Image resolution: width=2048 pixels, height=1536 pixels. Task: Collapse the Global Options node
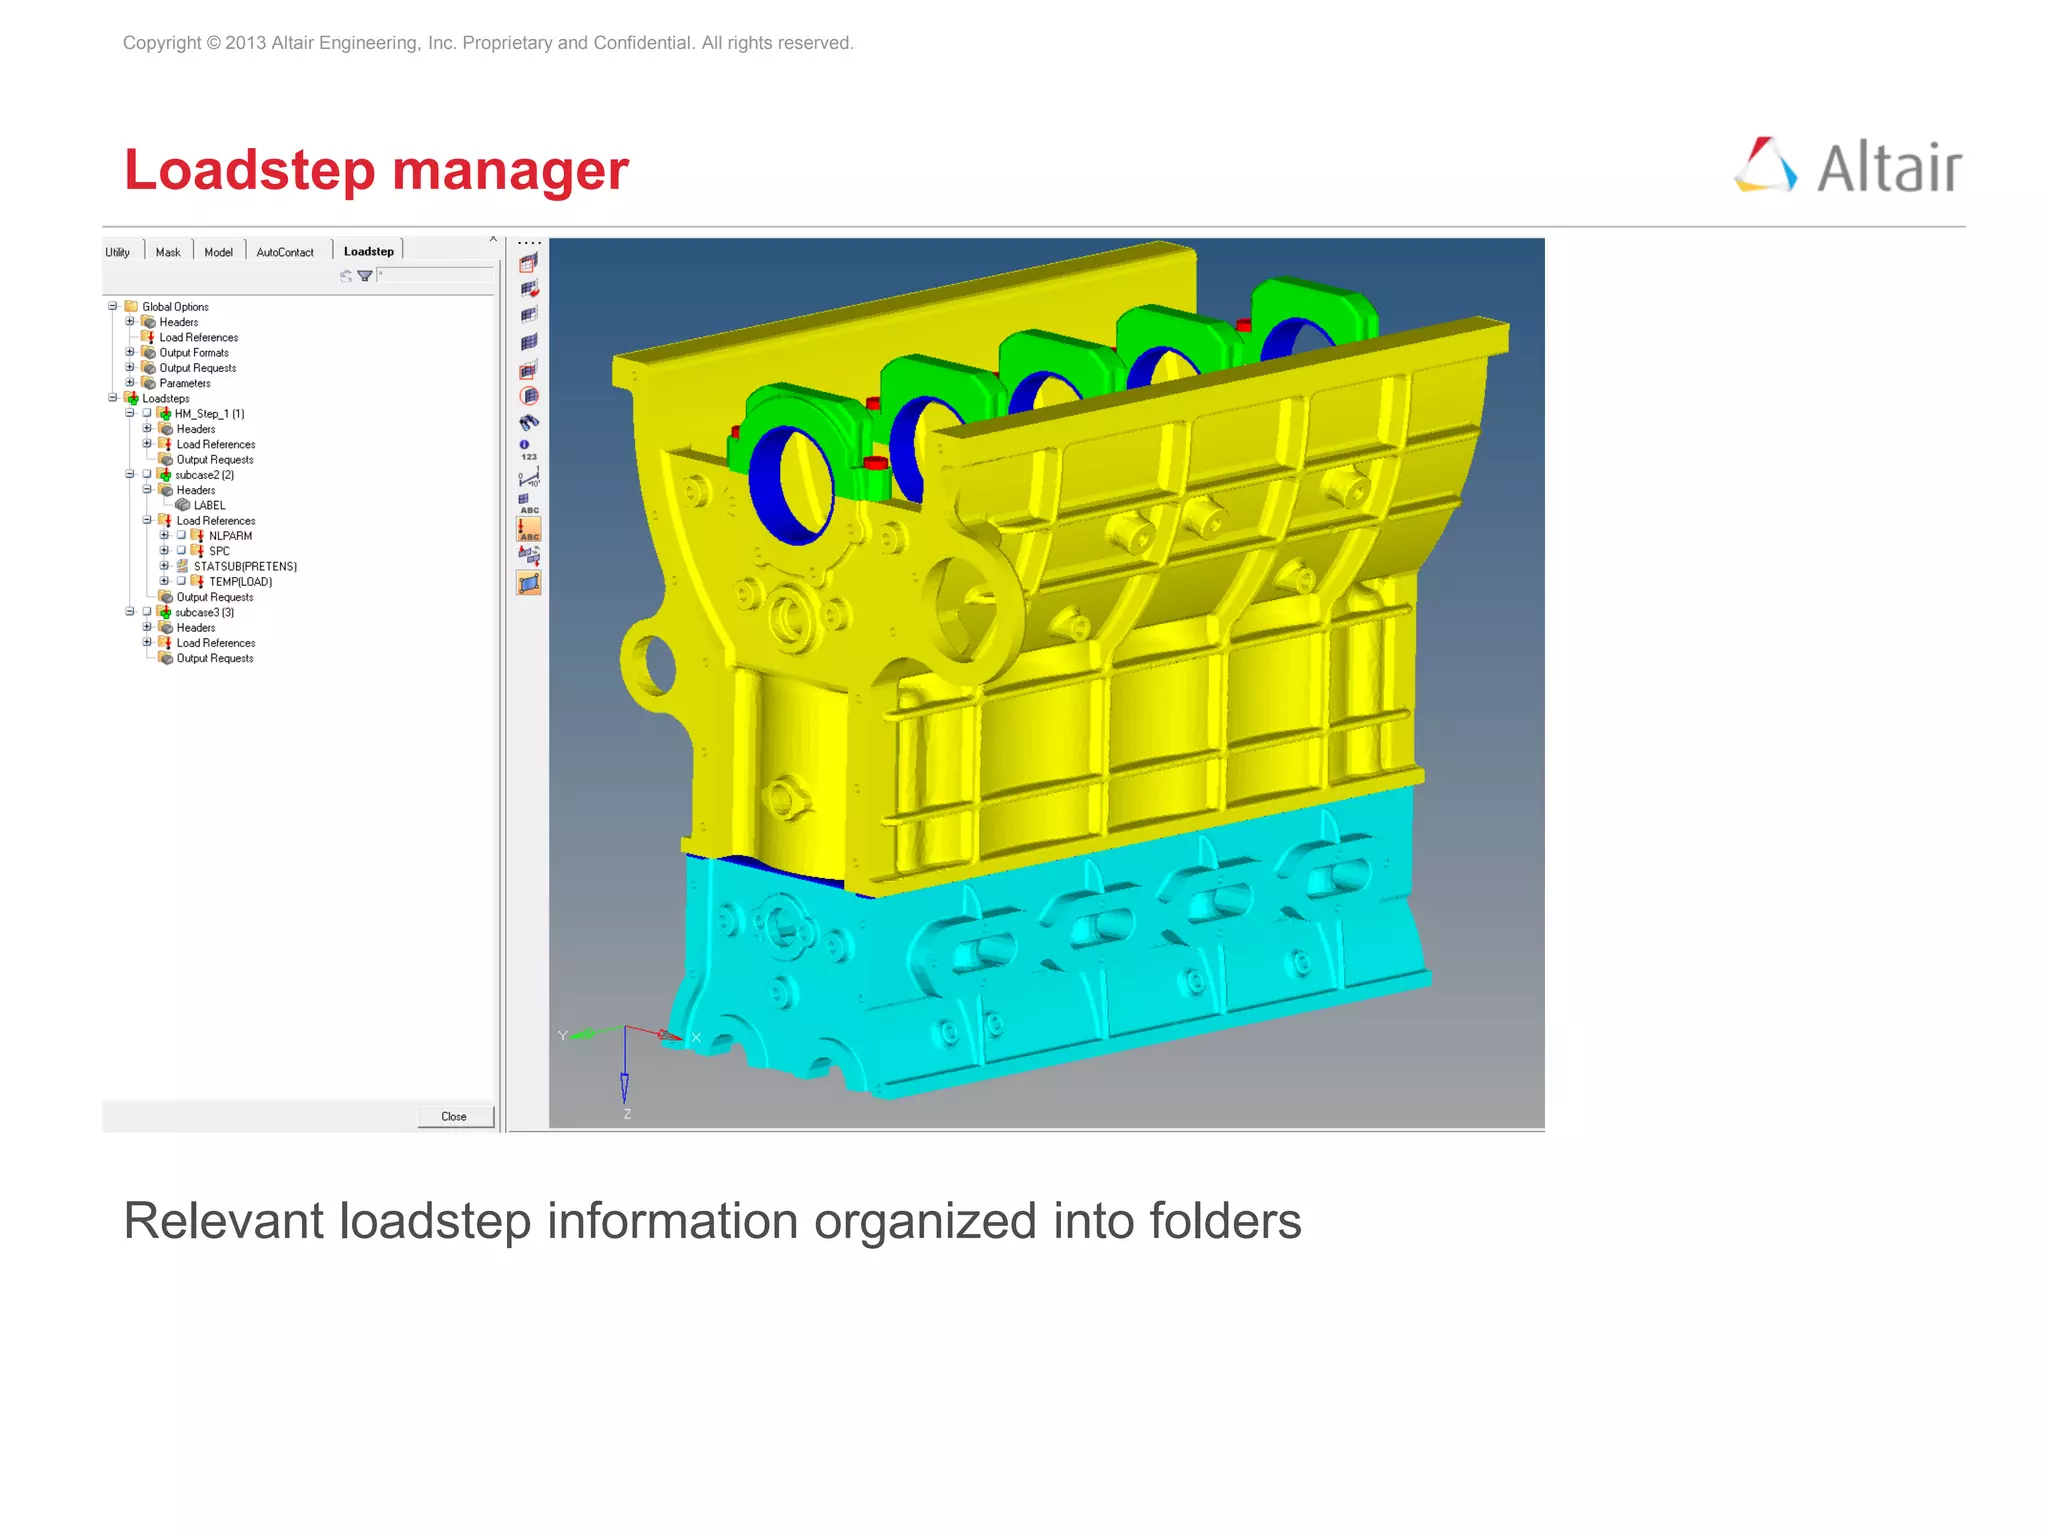[113, 306]
